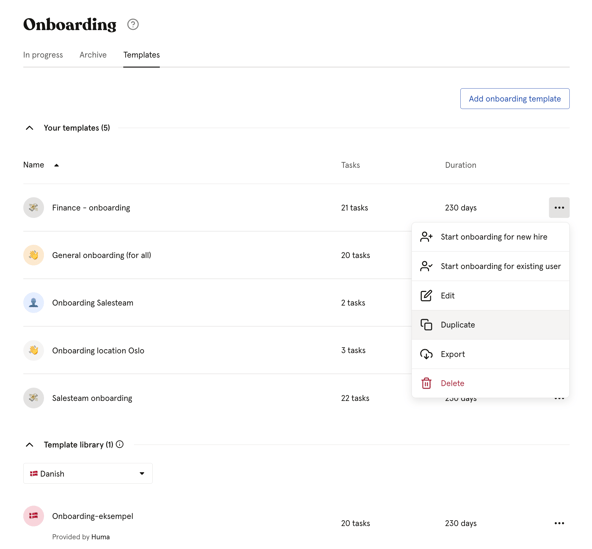Click the Onboarding Salesteam person avatar icon

(x=34, y=302)
